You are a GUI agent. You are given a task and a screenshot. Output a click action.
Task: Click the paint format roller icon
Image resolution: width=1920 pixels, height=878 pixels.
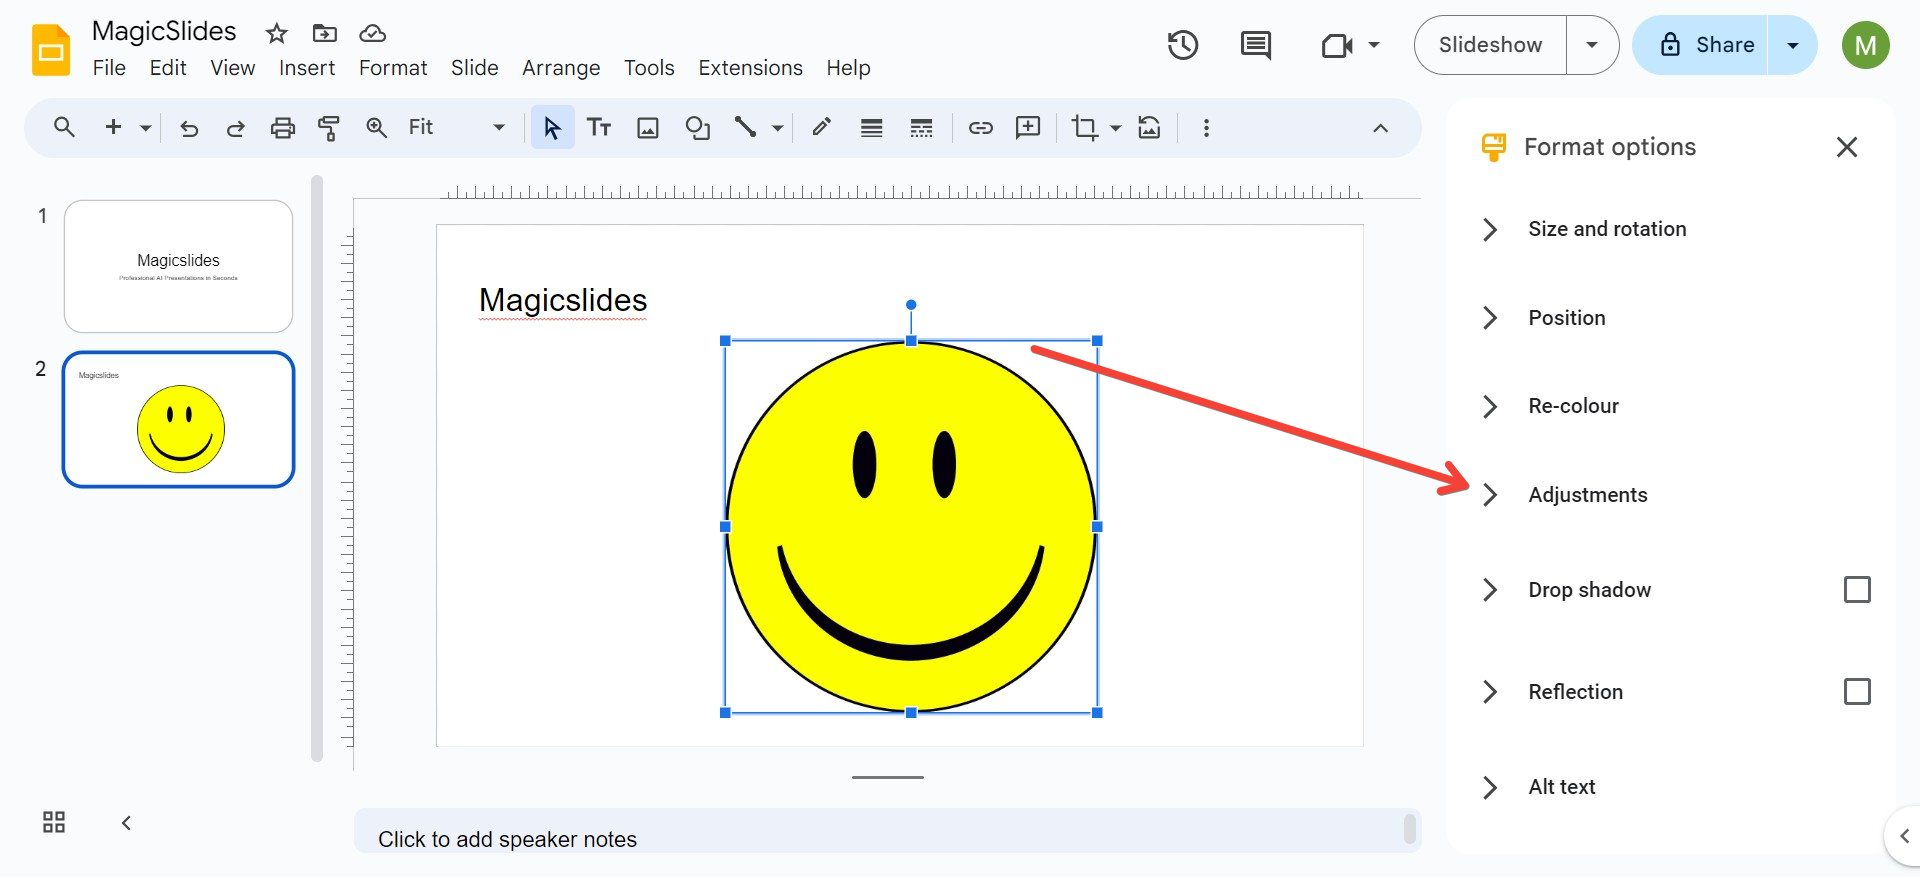click(328, 128)
